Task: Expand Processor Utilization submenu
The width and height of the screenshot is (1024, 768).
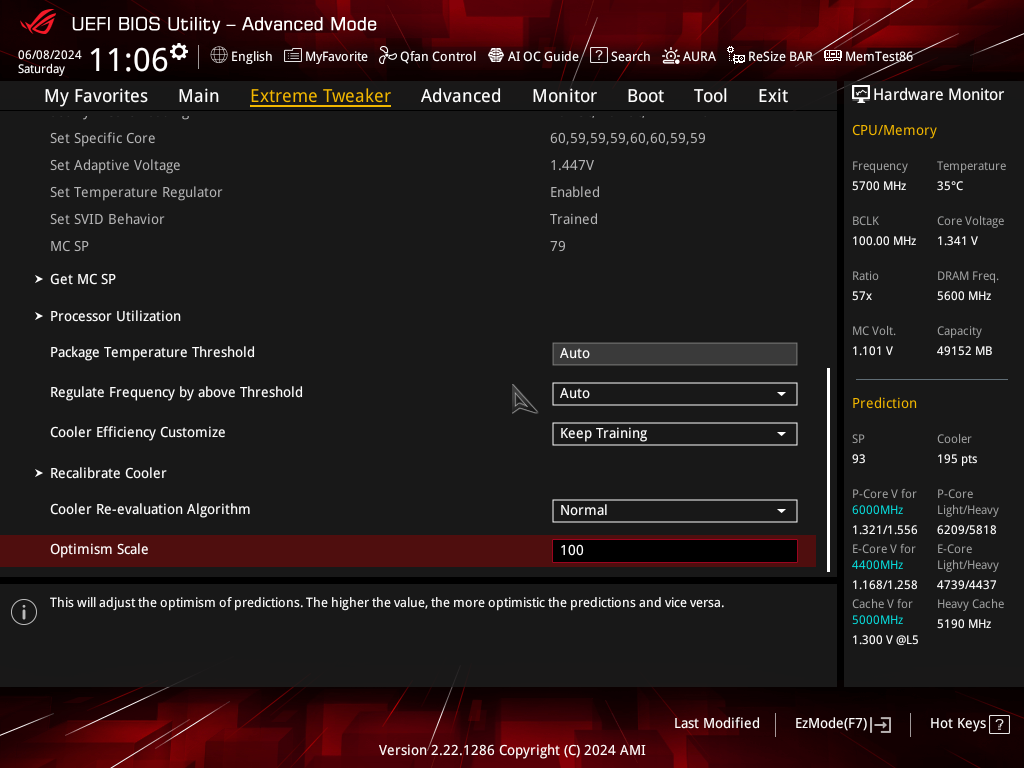Action: pos(116,316)
